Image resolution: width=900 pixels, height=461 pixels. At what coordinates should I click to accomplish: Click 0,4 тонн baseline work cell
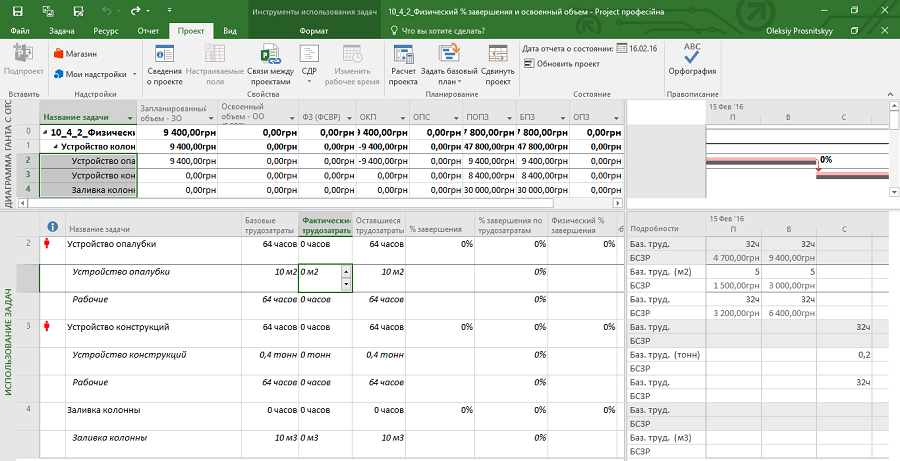(x=270, y=361)
